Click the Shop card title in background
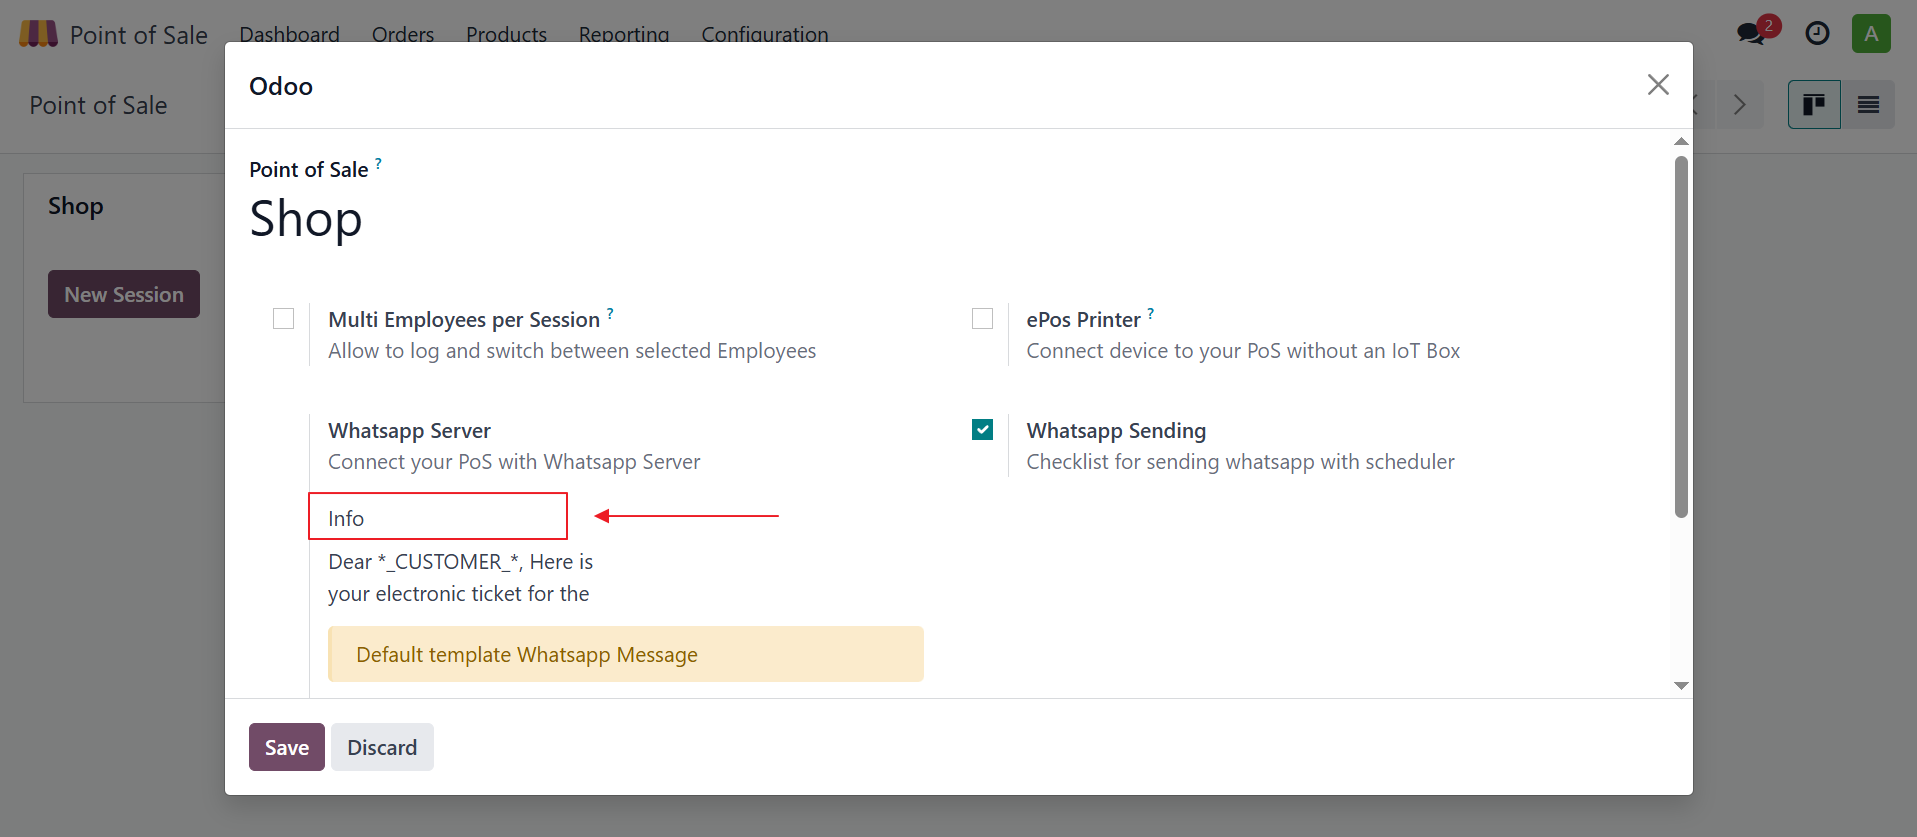 76,205
